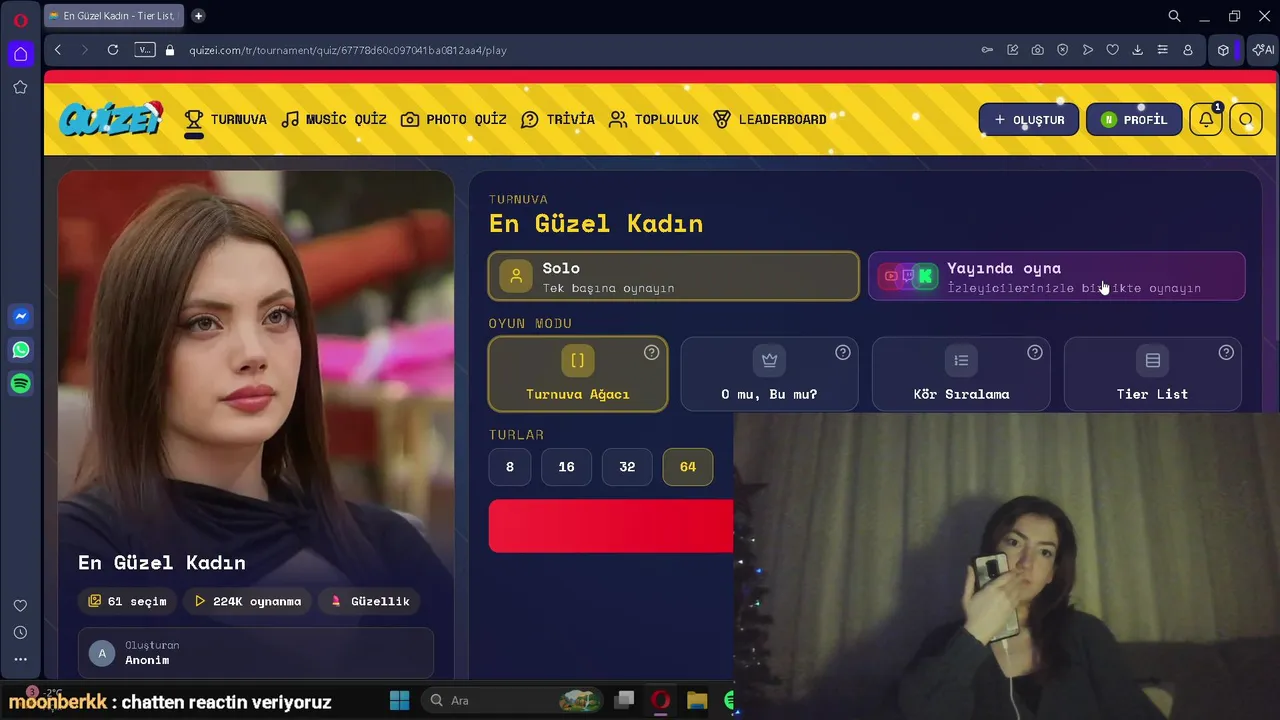Choose Kör Sıralama game mode
The width and height of the screenshot is (1280, 720).
point(961,374)
